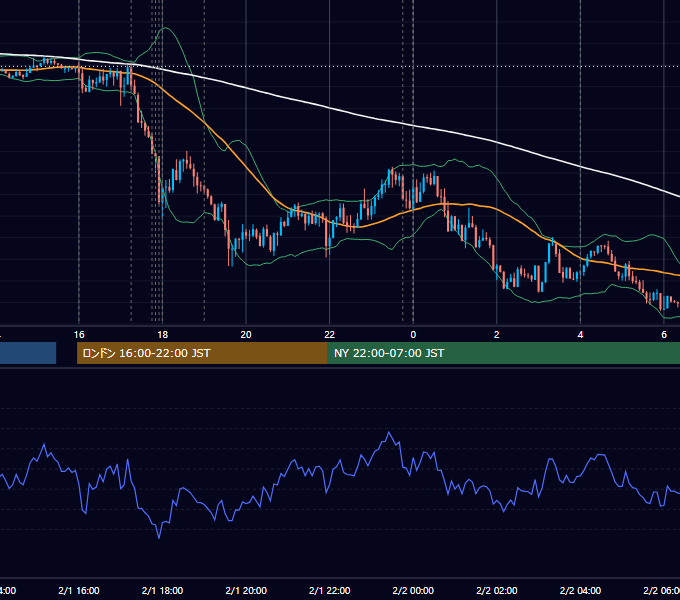Click the upper time axis label 2
680x600 pixels.
coord(497,335)
